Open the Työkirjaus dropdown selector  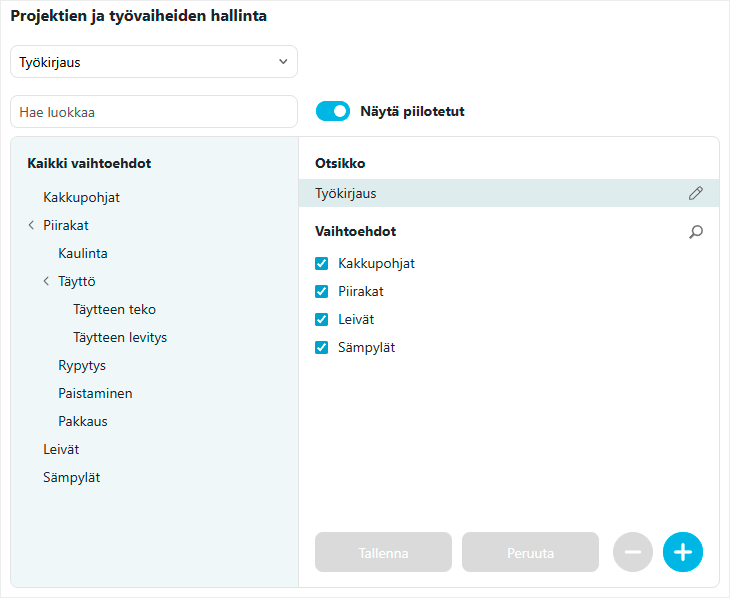[154, 61]
